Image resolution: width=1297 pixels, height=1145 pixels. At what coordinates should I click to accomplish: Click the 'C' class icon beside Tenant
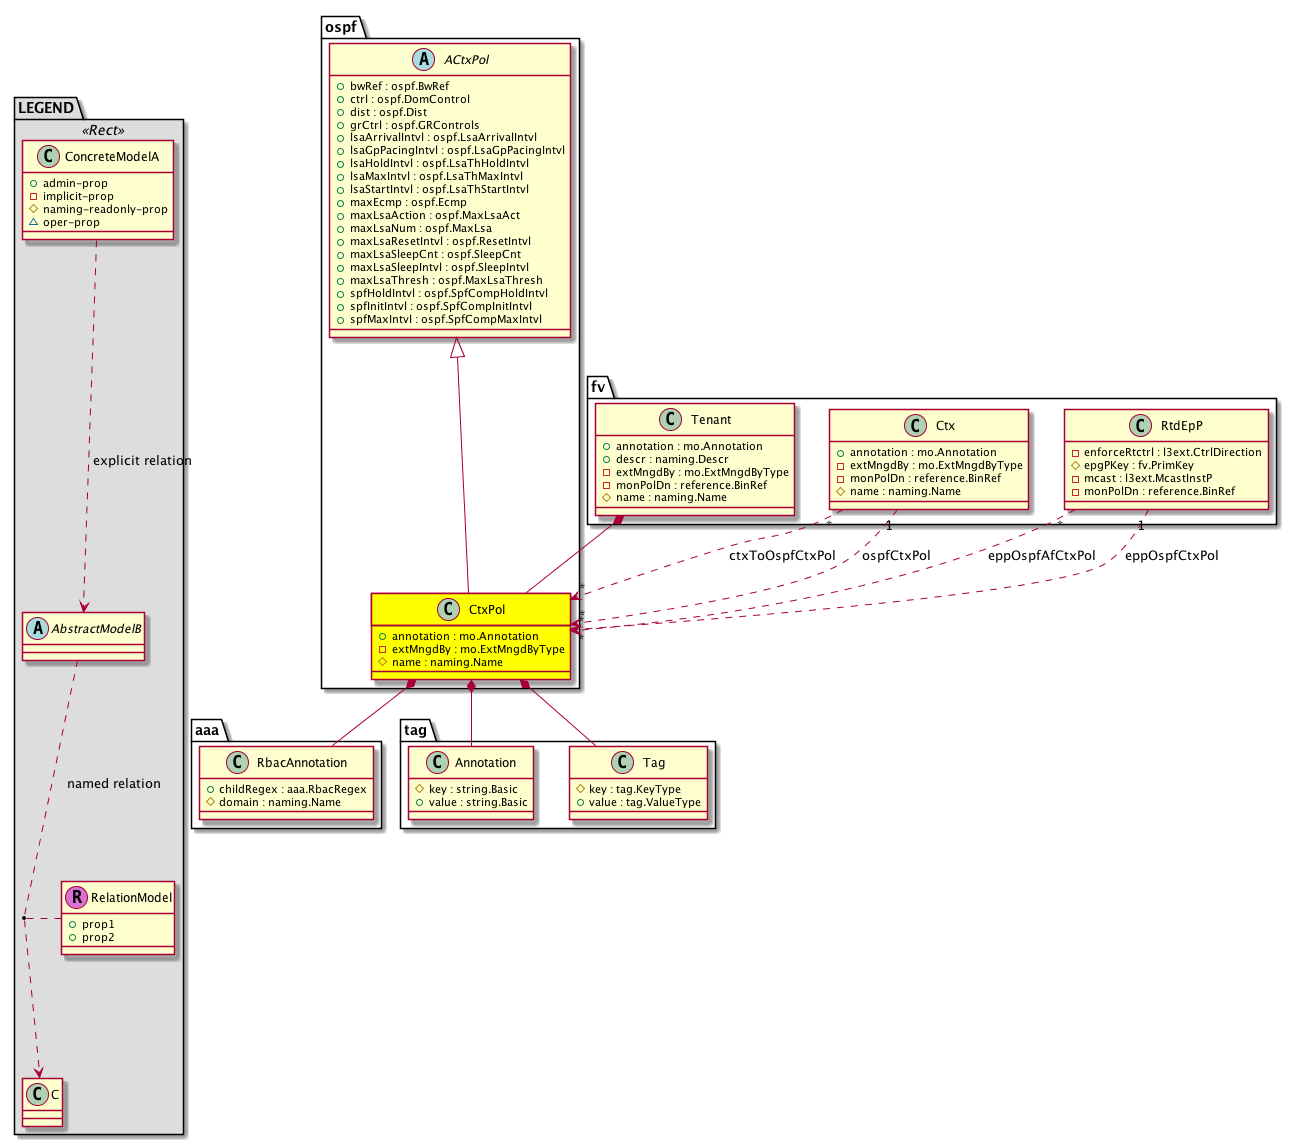coord(671,420)
